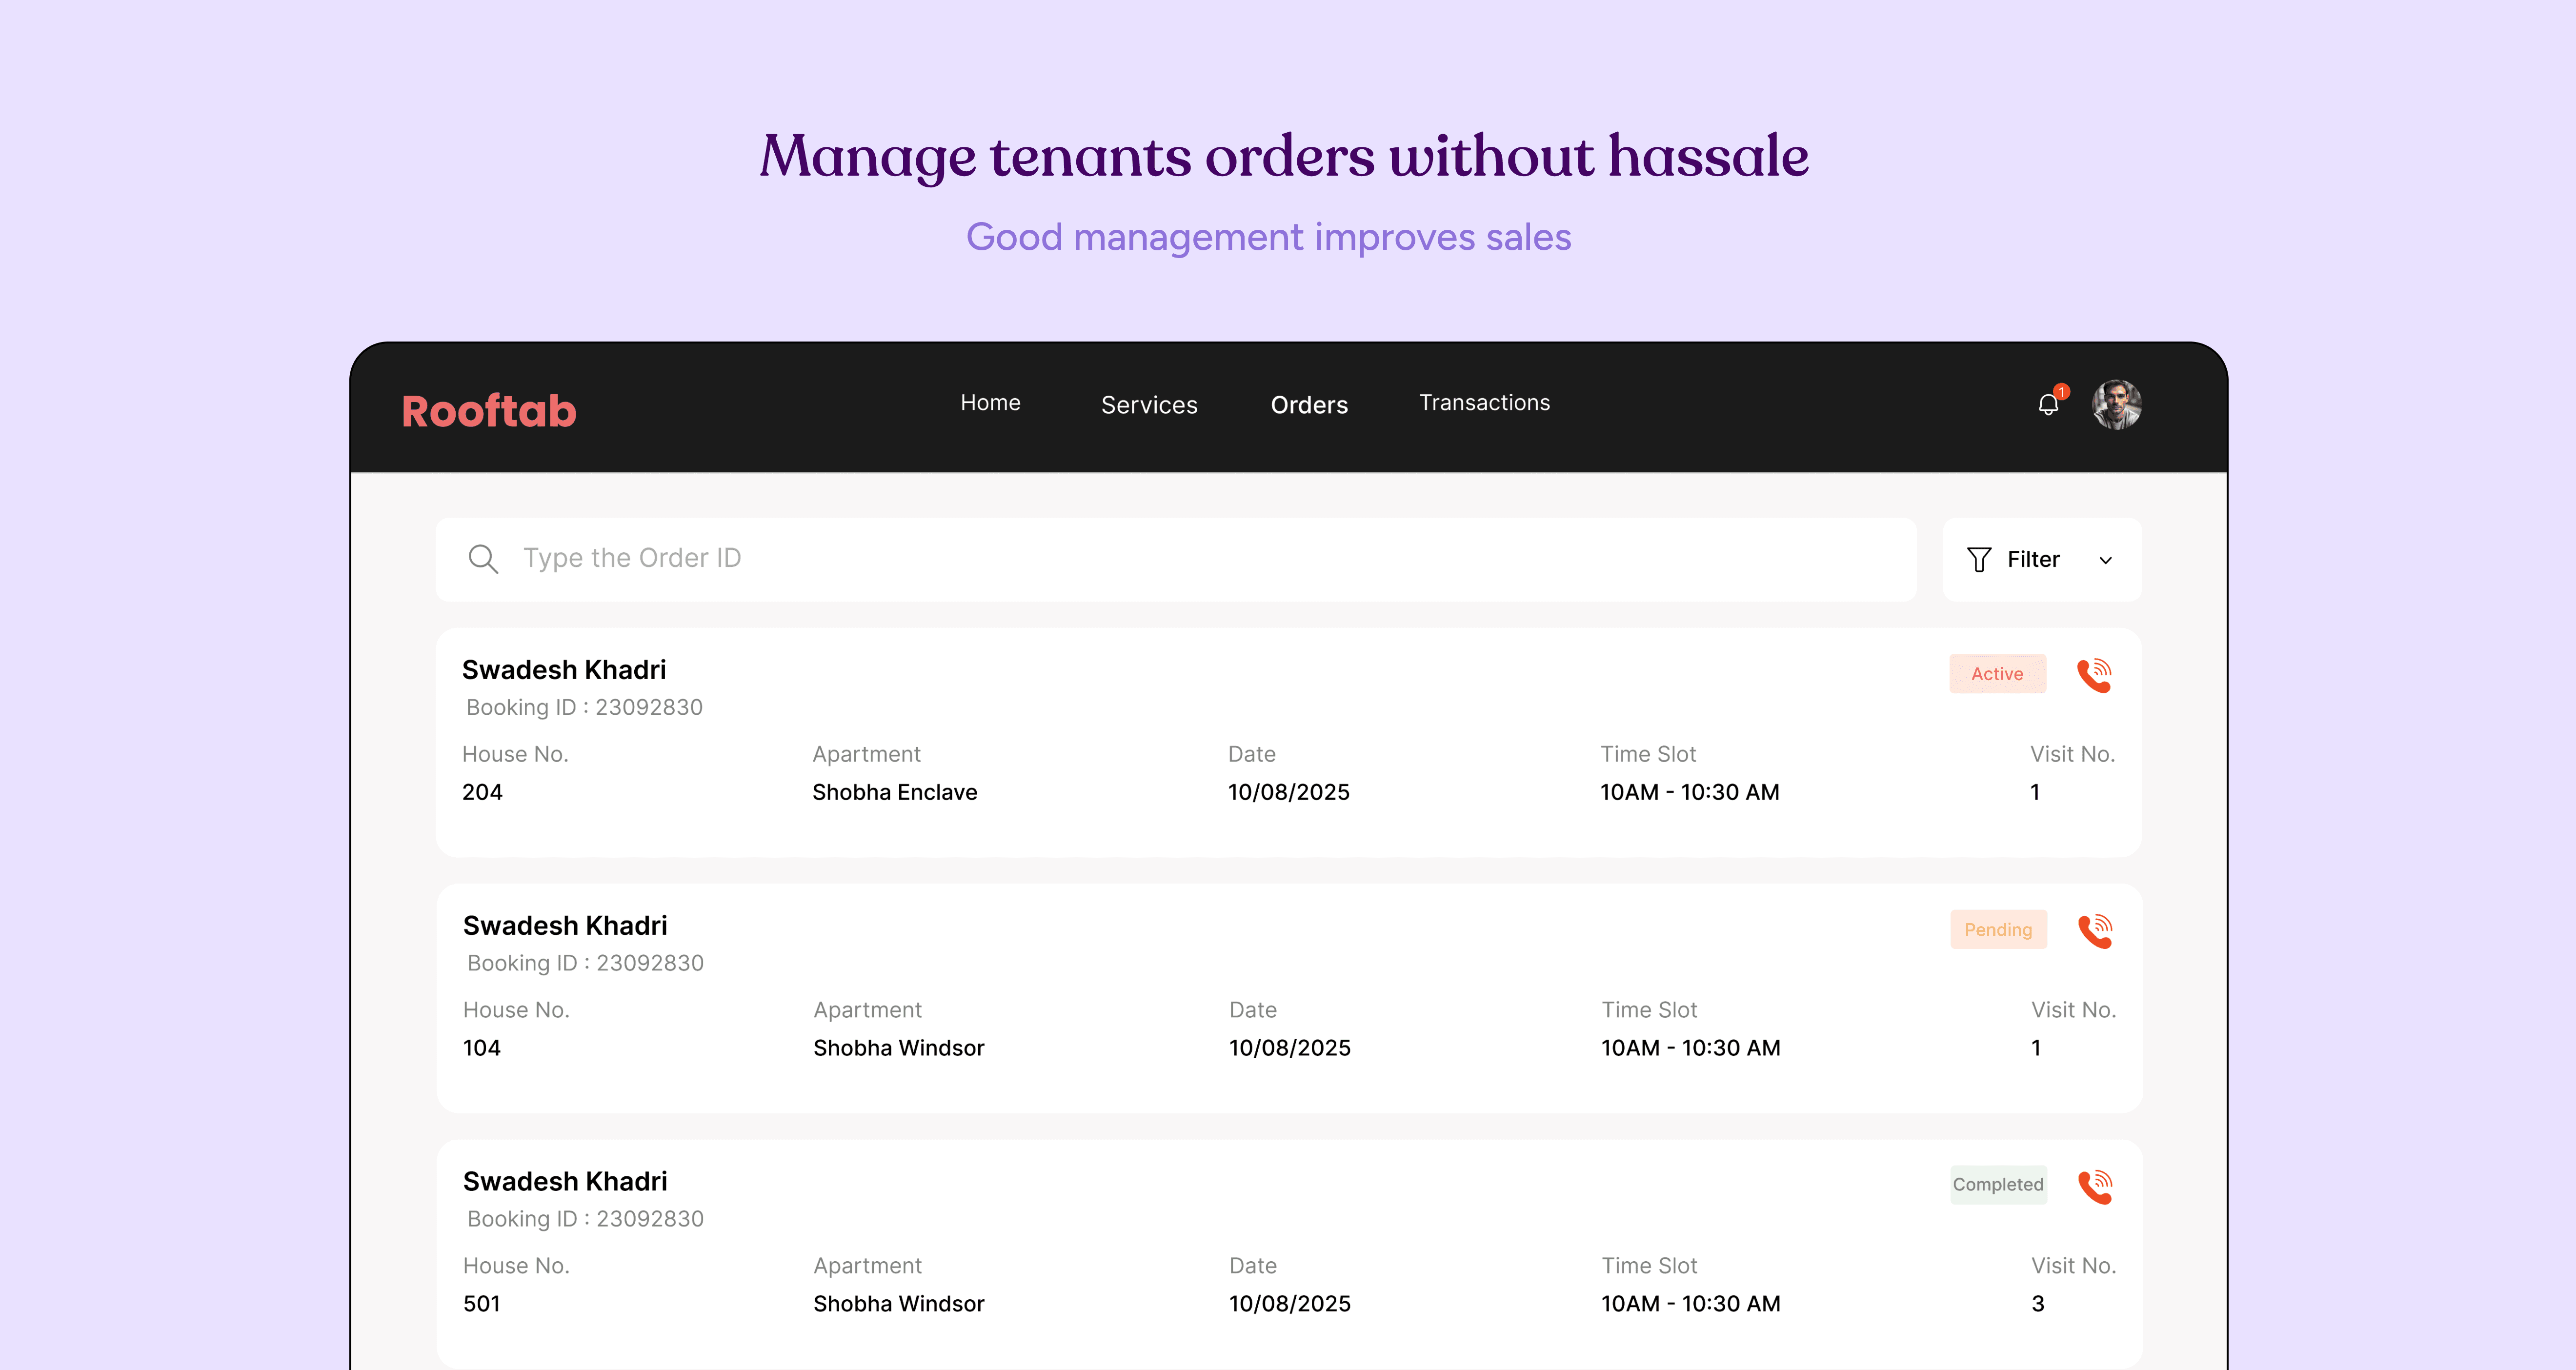Call tenant on the Pending order
Image resolution: width=2576 pixels, height=1370 pixels.
pyautogui.click(x=2095, y=931)
